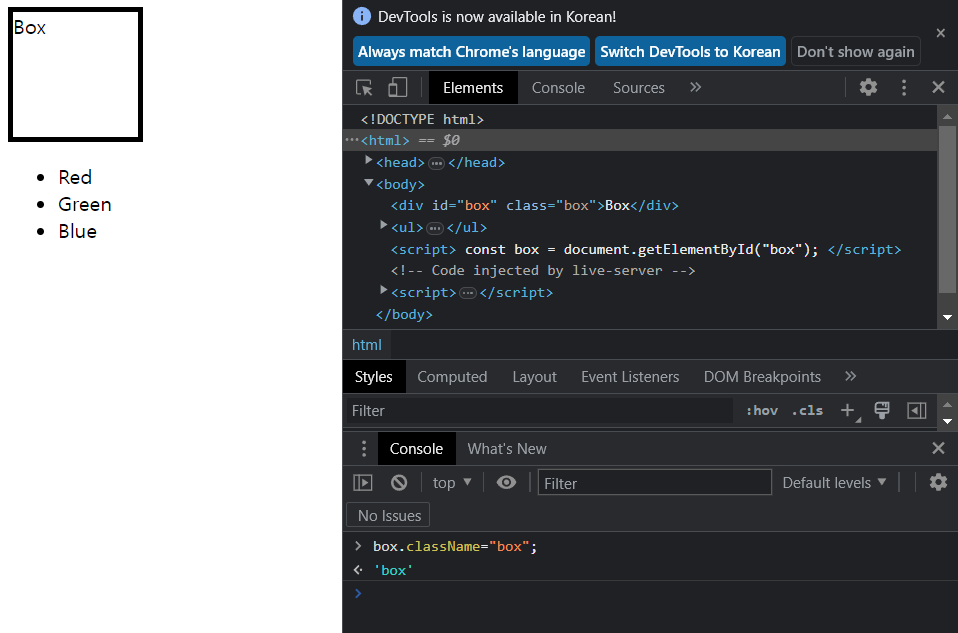Select the closing body tag row
This screenshot has width=958, height=633.
(404, 315)
